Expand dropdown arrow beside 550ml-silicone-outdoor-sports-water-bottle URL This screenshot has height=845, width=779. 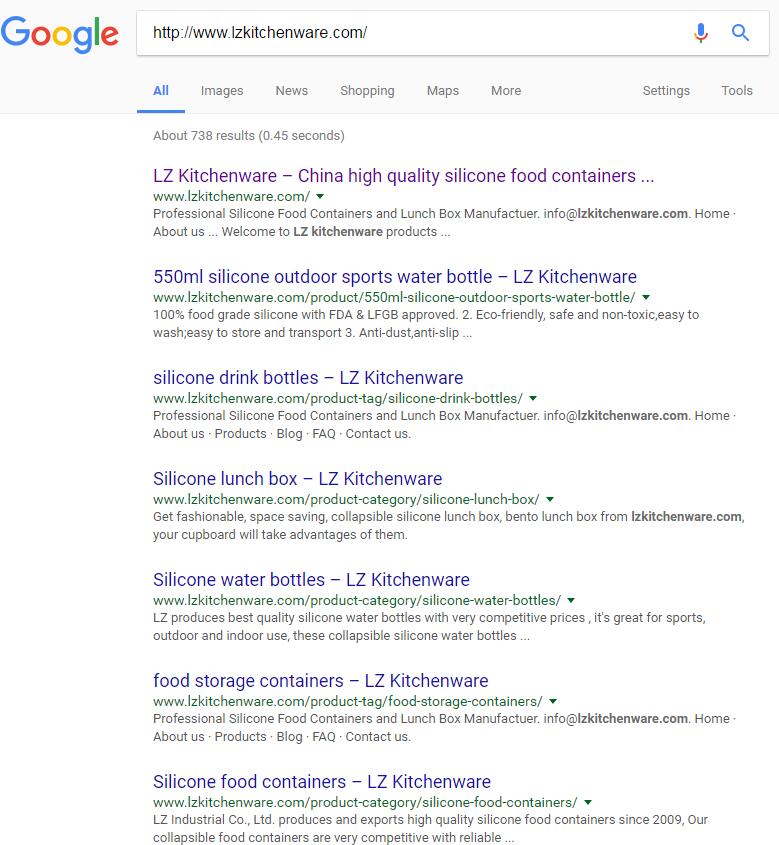pos(646,297)
